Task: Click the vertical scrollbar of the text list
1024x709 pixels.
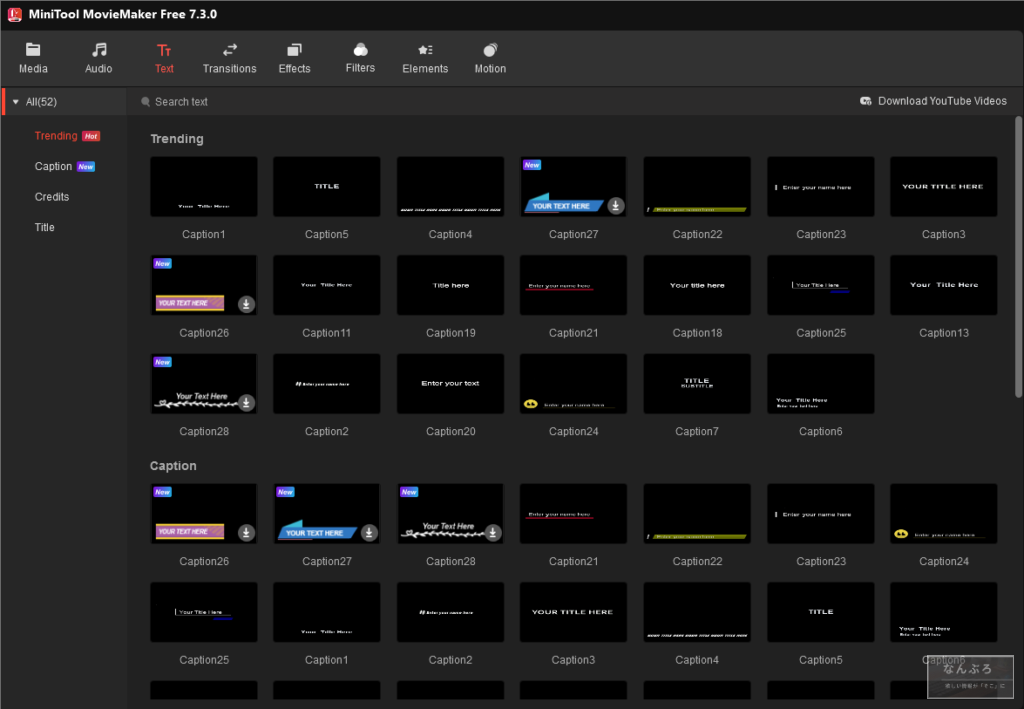Action: (x=1018, y=250)
